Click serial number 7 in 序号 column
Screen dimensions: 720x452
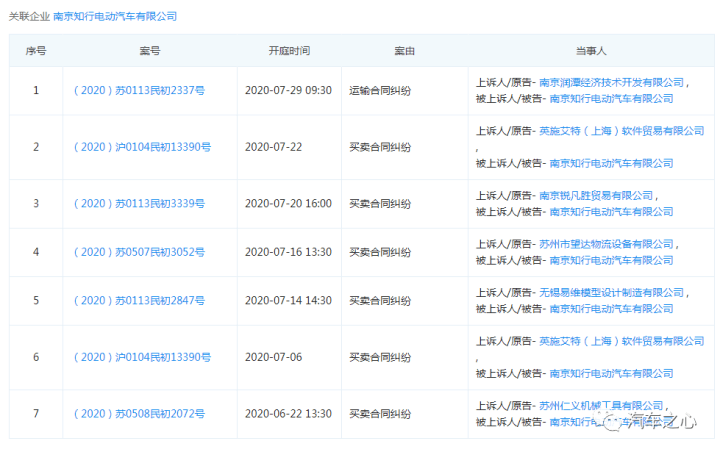pos(36,414)
